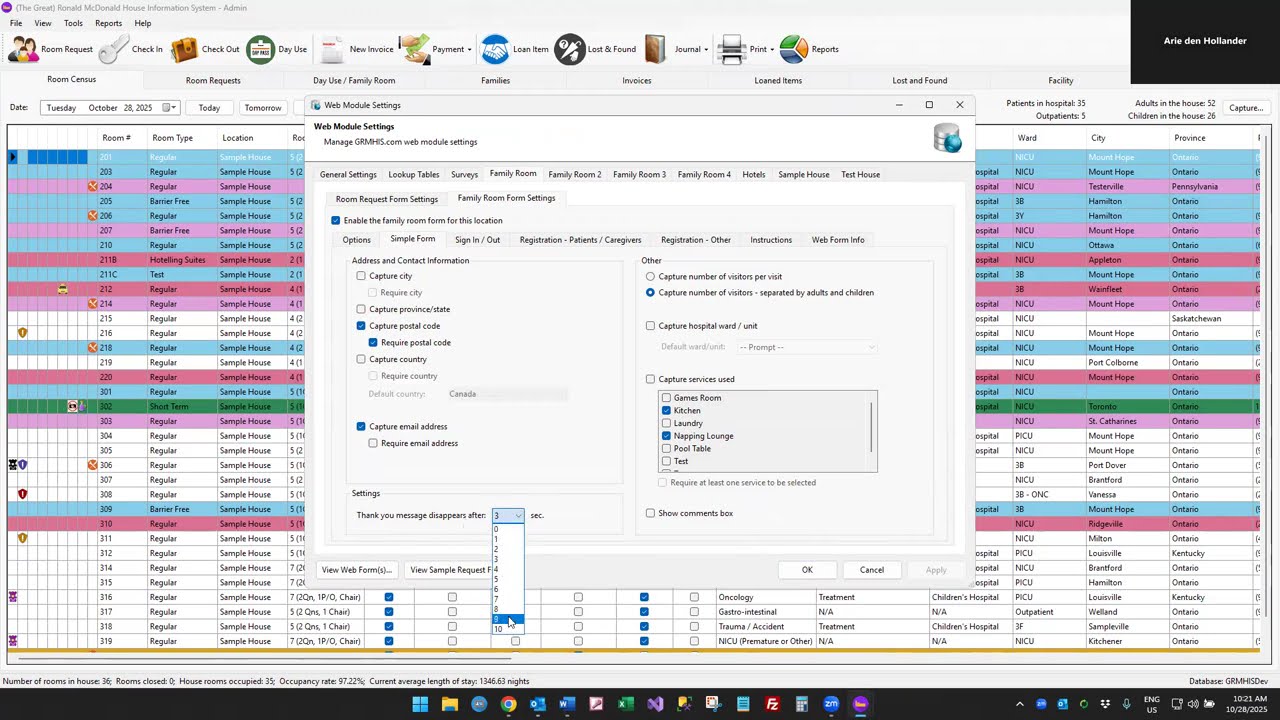Select Capture number of visitors per visit
This screenshot has width=1280, height=720.
651,276
